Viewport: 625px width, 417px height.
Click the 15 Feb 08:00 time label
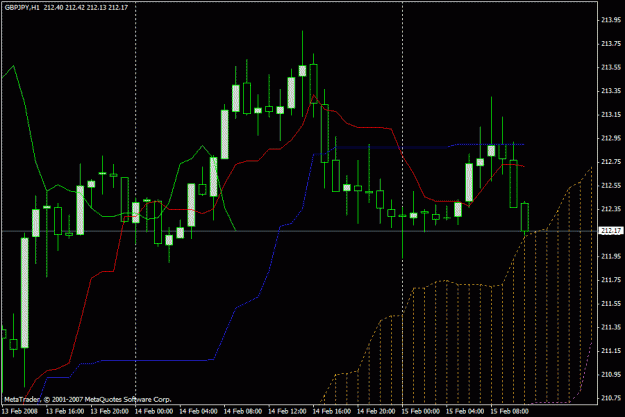point(509,411)
